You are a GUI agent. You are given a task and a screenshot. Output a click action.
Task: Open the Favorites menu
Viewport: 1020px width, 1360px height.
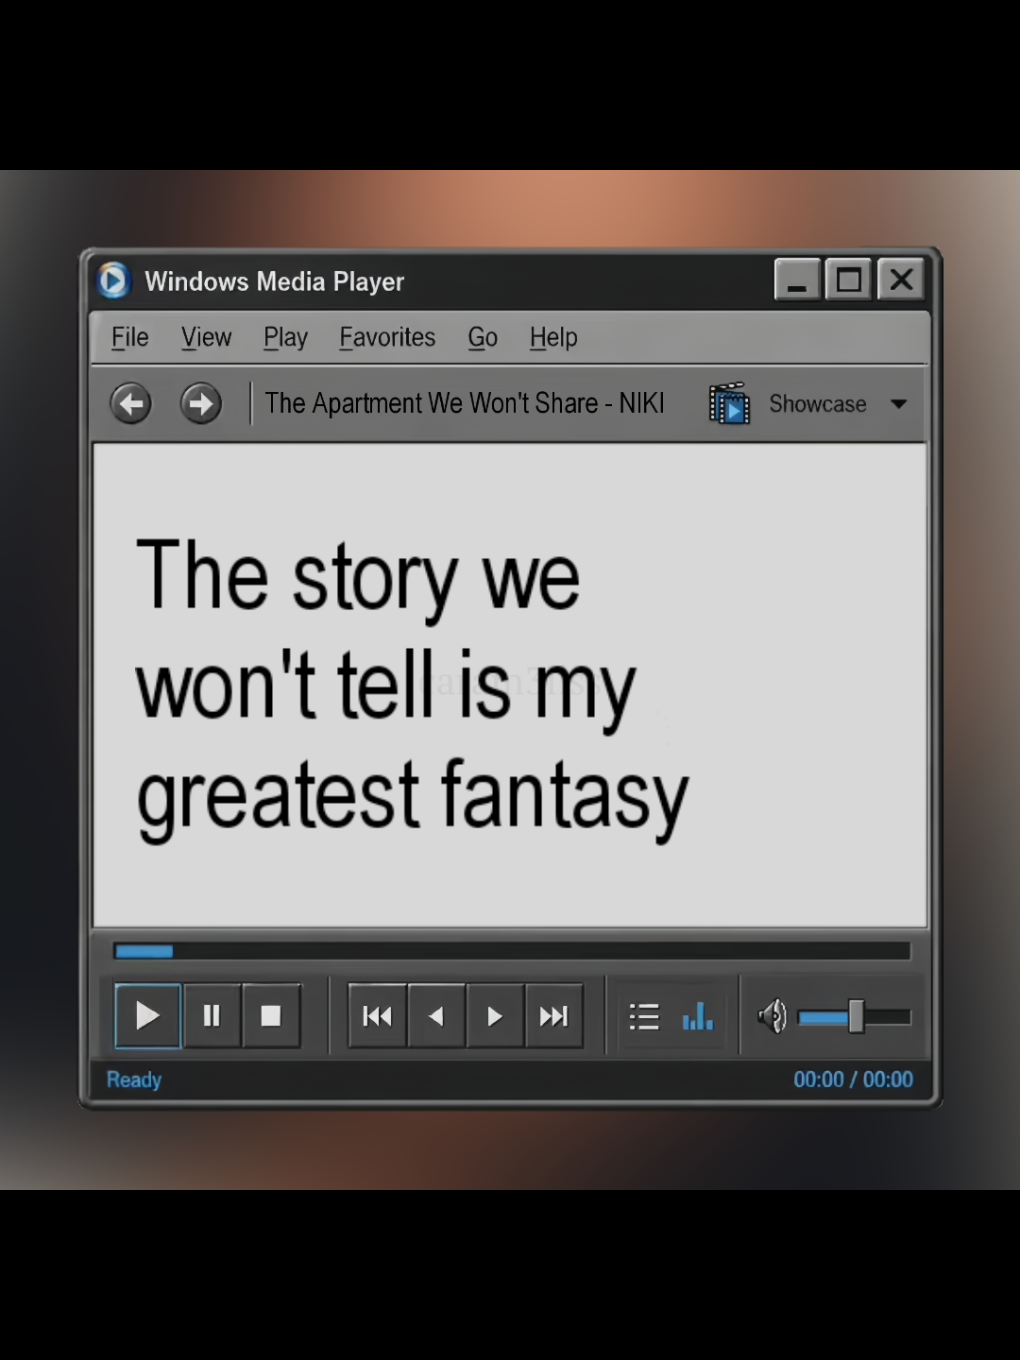tap(387, 337)
